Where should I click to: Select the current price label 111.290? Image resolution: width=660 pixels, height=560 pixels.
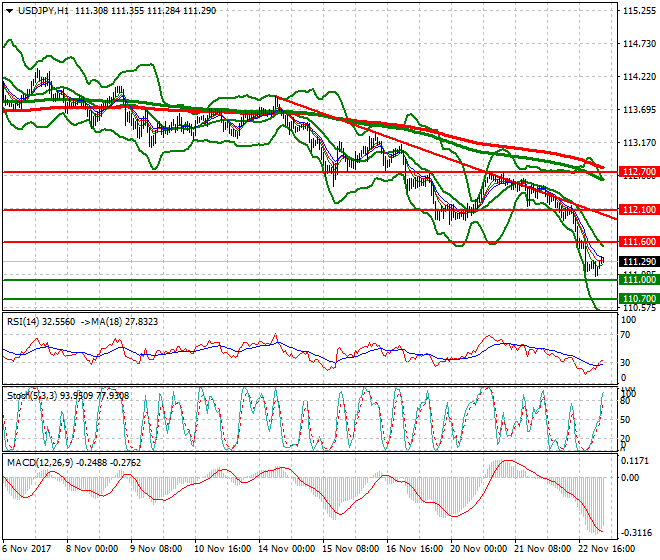[x=639, y=261]
